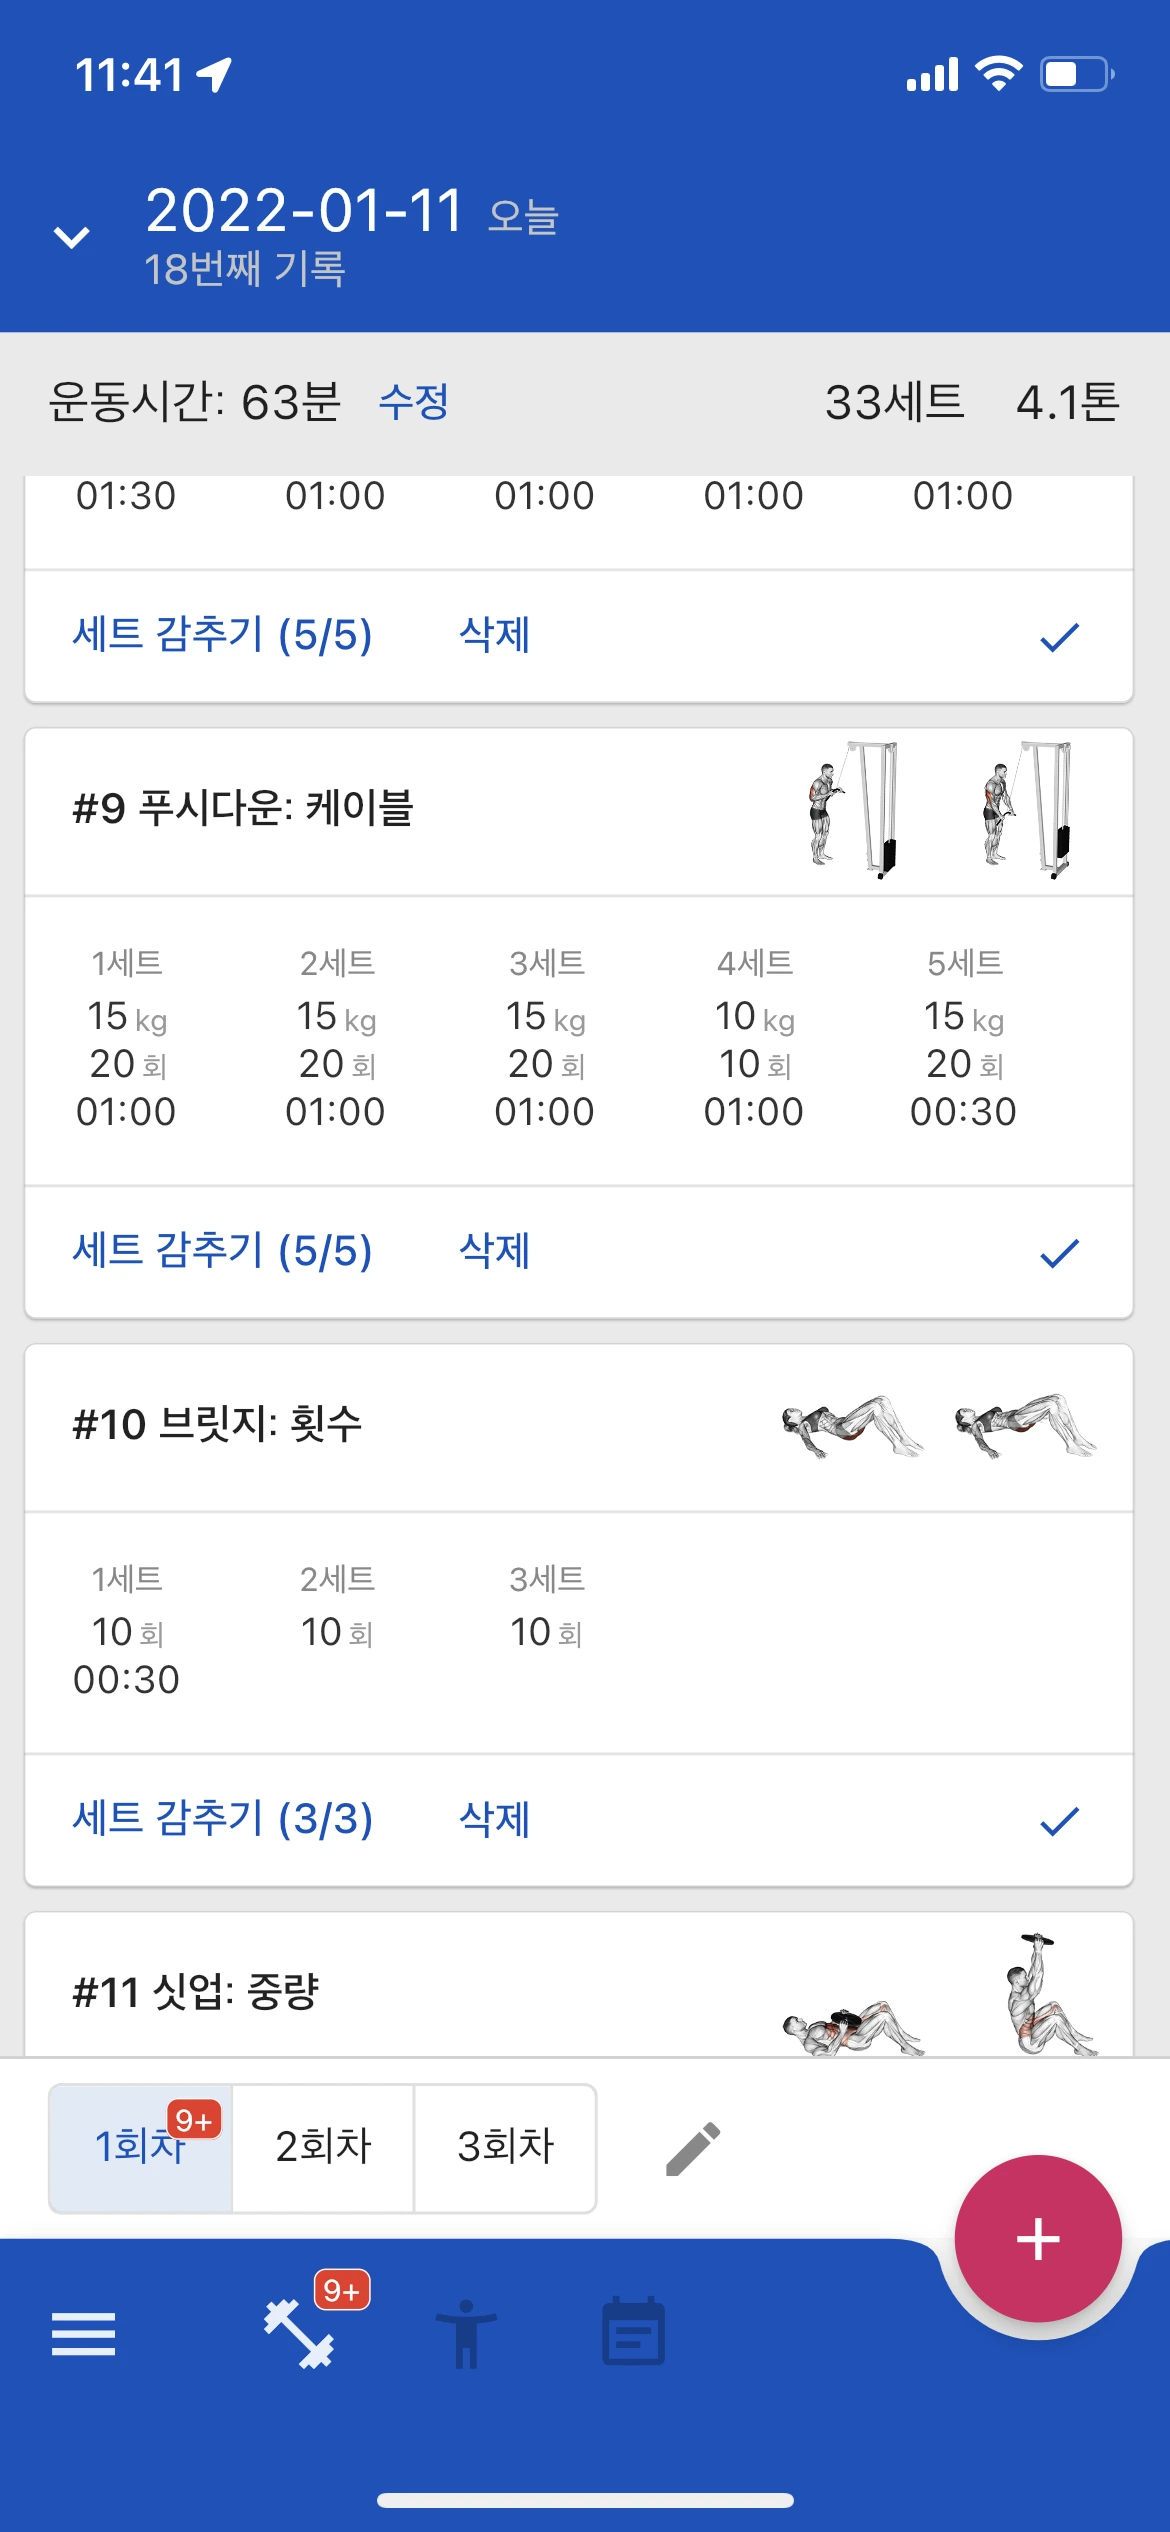Tap the dumbbell workout icon
Screen dimensions: 1170x2532
pyautogui.click(x=299, y=2334)
